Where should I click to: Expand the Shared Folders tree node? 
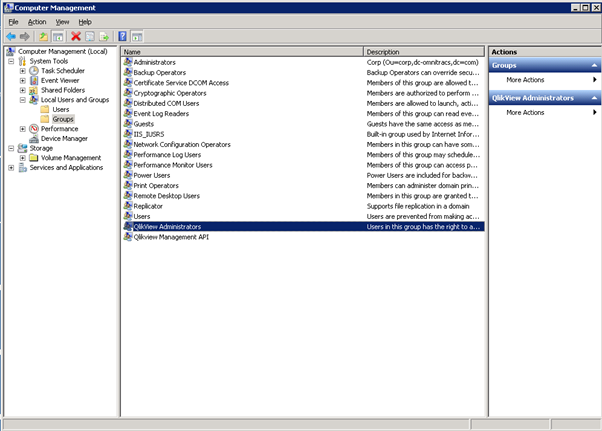(x=23, y=90)
